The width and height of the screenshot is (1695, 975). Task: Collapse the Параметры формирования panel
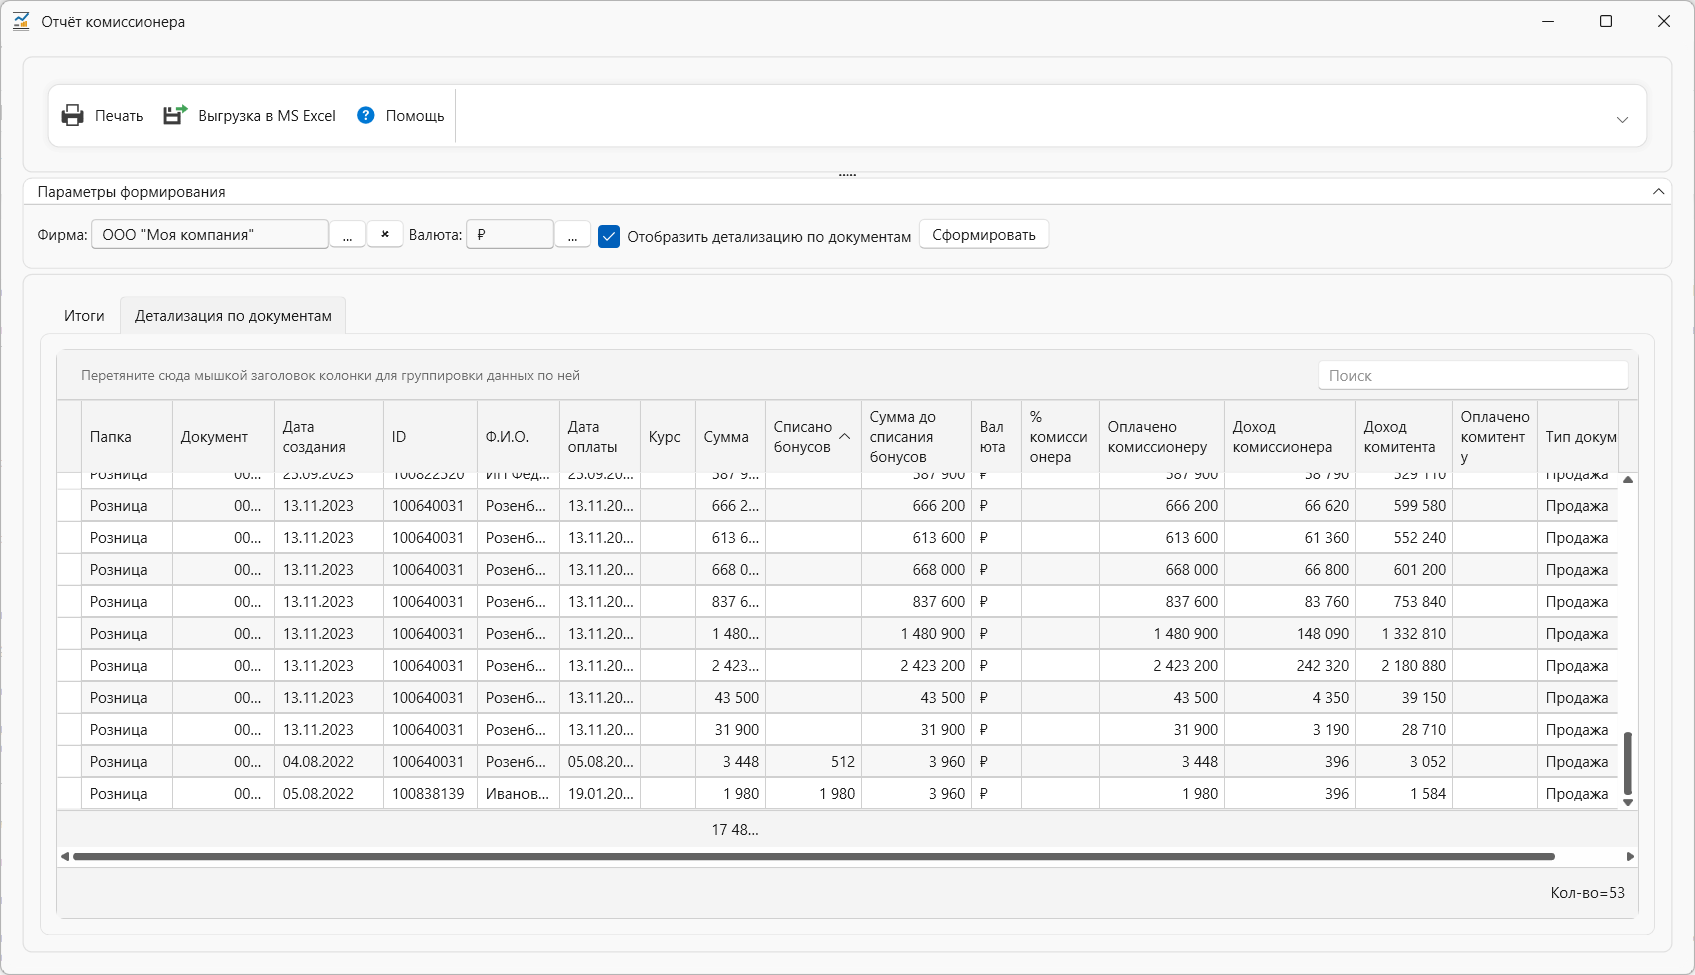1658,191
